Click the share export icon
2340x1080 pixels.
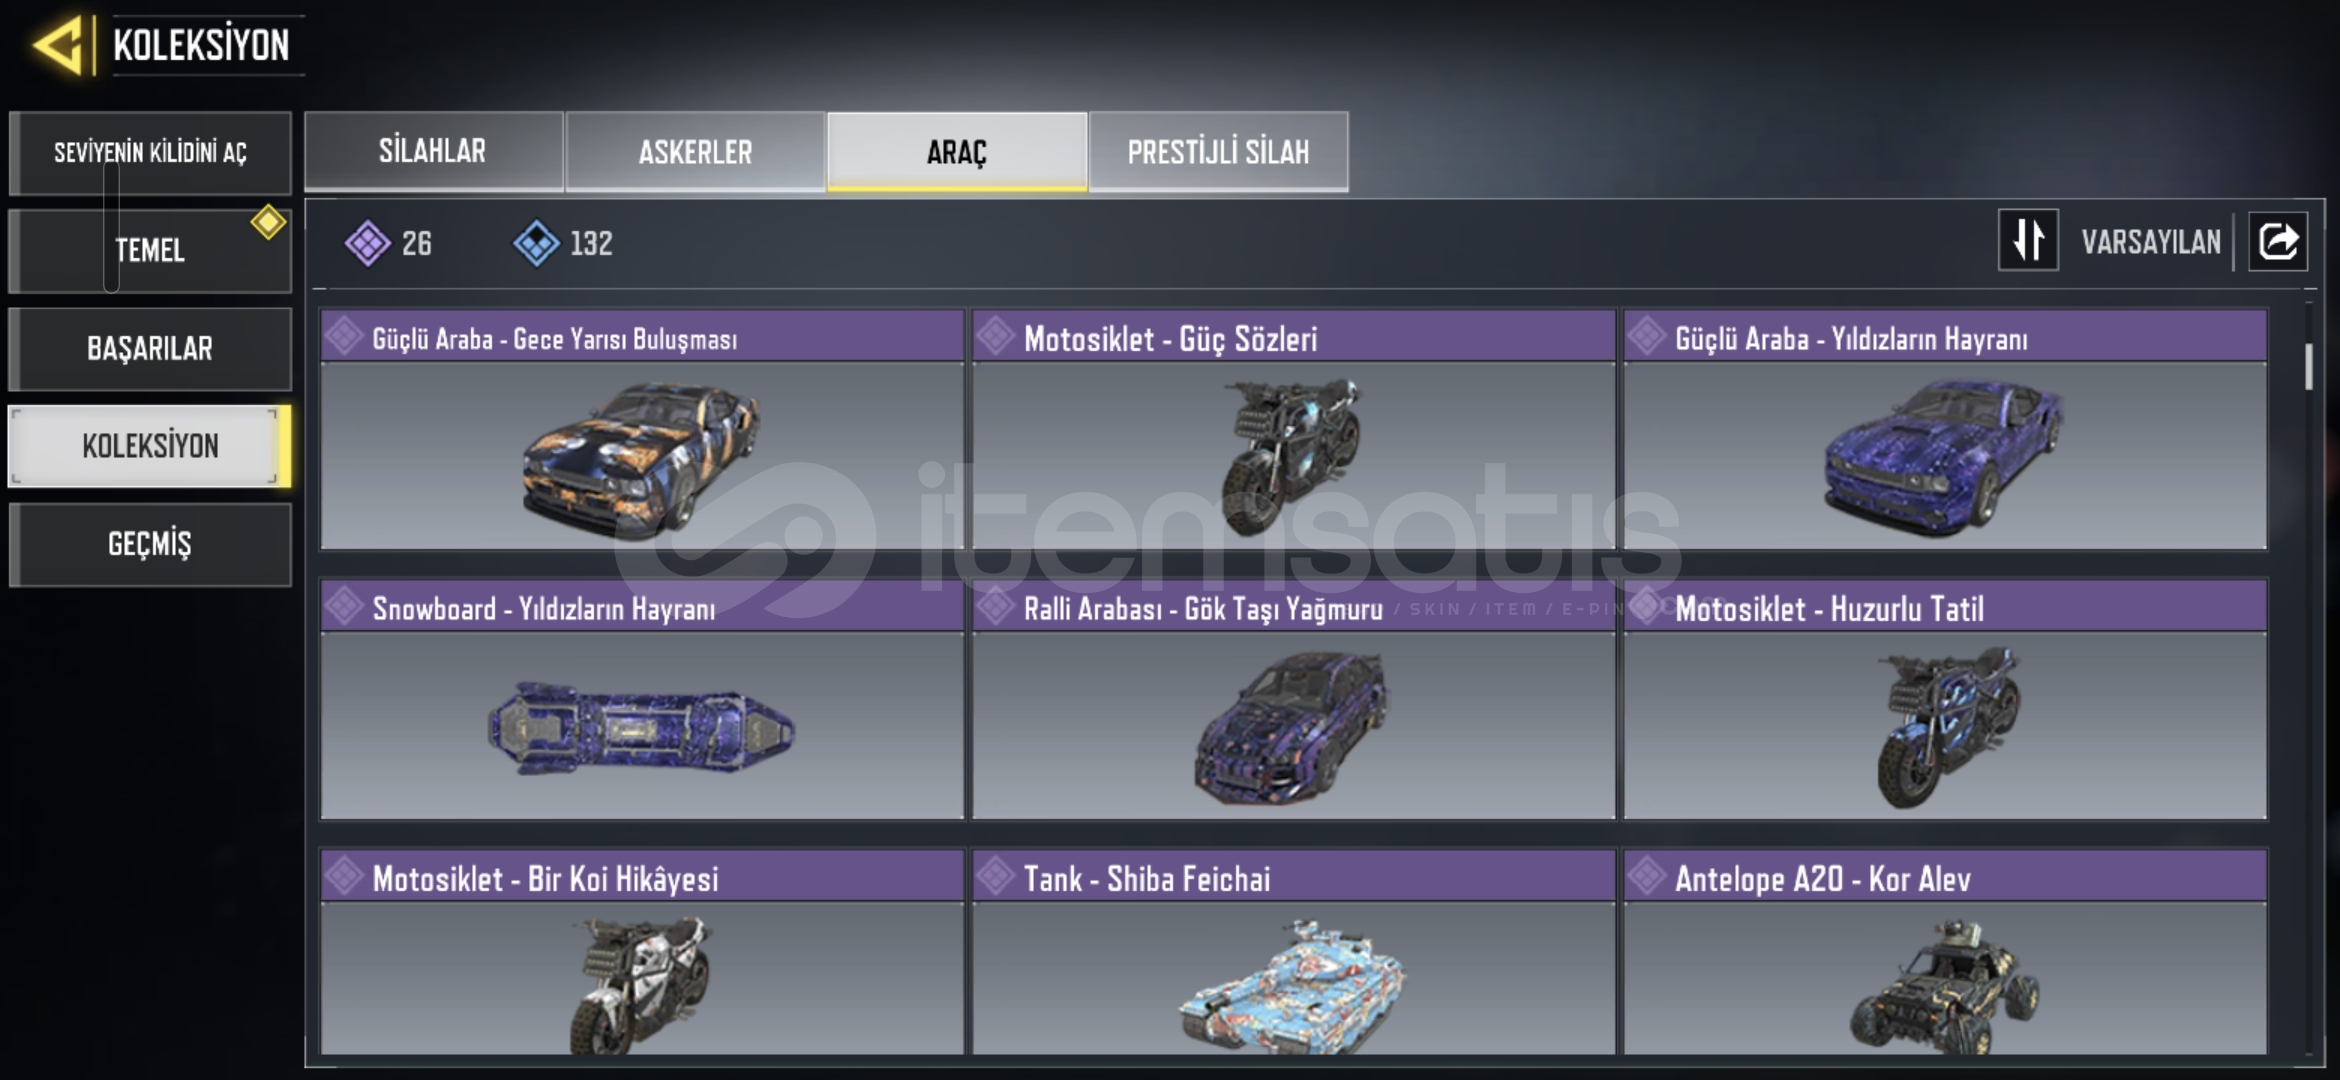(2278, 241)
